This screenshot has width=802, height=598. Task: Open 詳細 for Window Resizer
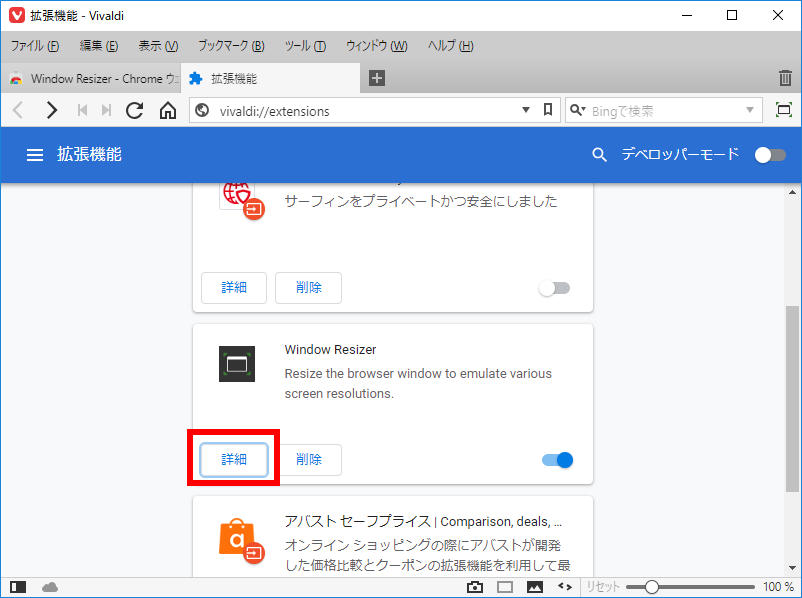click(234, 460)
